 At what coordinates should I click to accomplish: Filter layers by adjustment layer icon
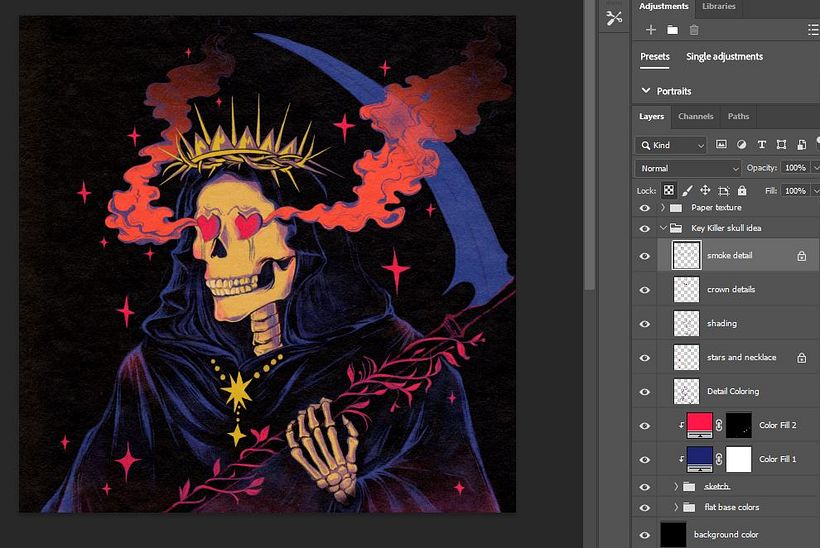point(742,145)
